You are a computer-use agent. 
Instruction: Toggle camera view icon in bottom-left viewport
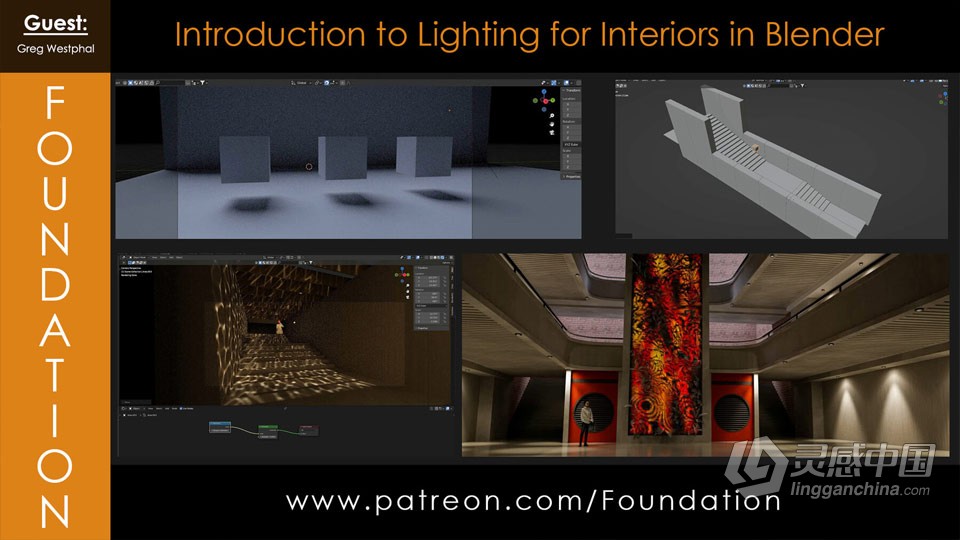tap(408, 297)
